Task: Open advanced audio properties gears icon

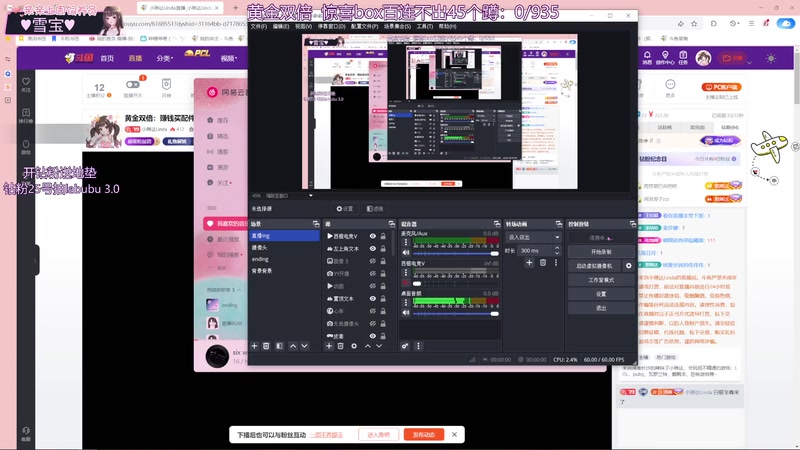Action: [405, 346]
